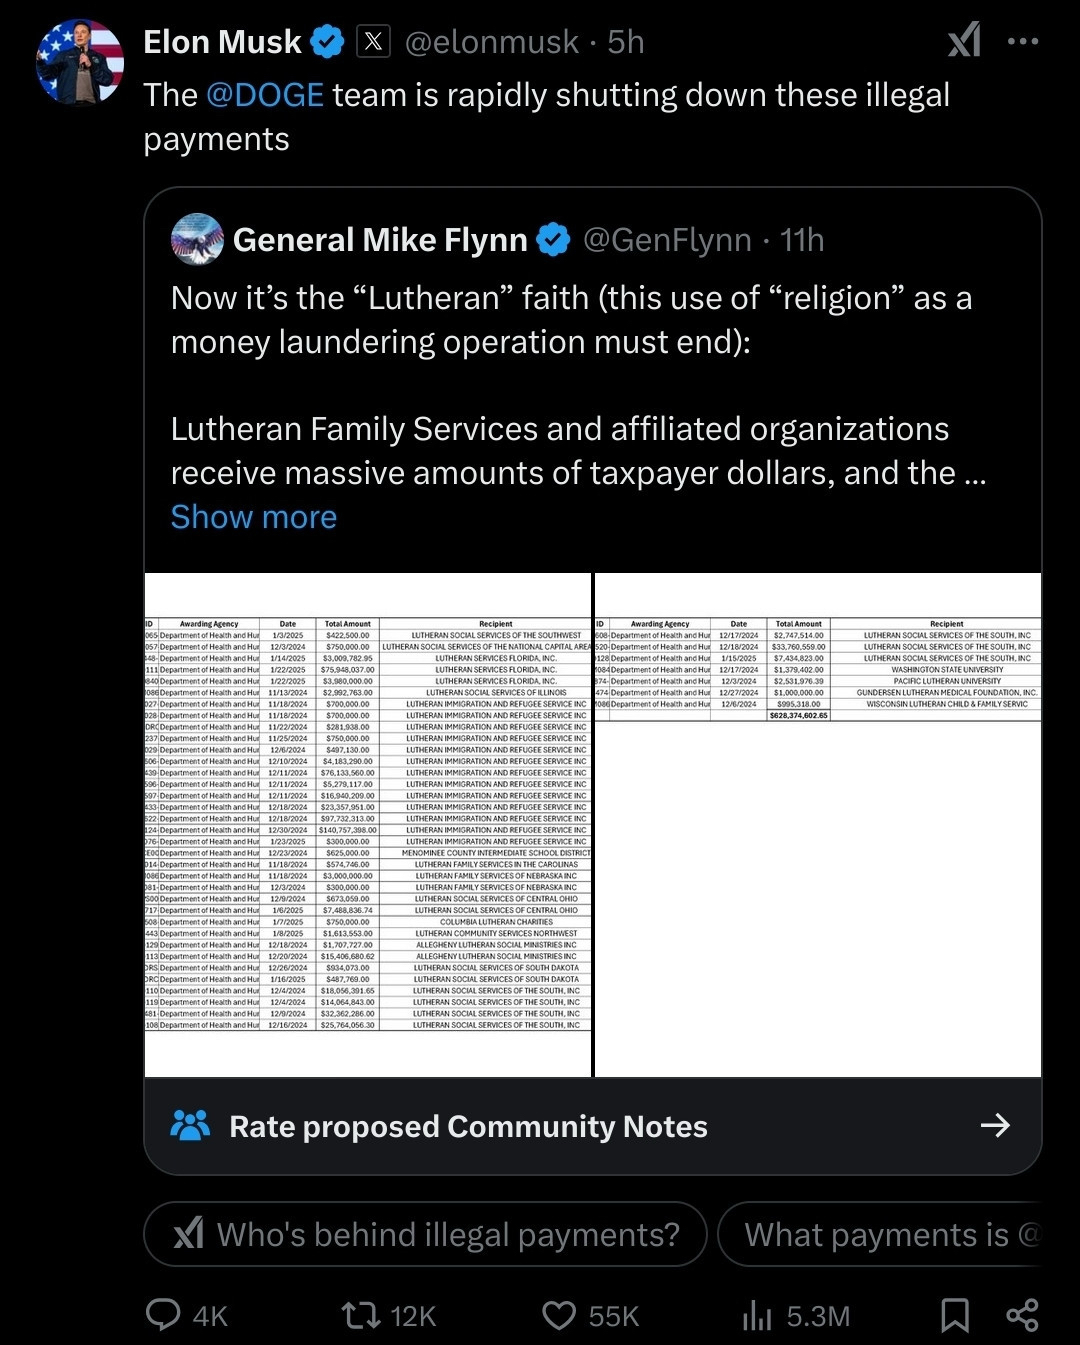Image resolution: width=1080 pixels, height=1345 pixels.
Task: Click the blue verified badge beside Elon Musk
Action: [327, 42]
